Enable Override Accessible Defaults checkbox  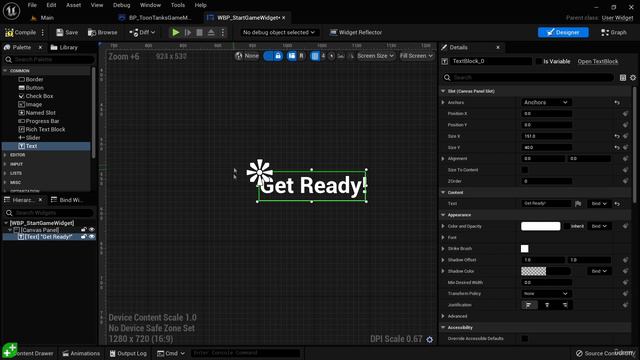(524, 338)
